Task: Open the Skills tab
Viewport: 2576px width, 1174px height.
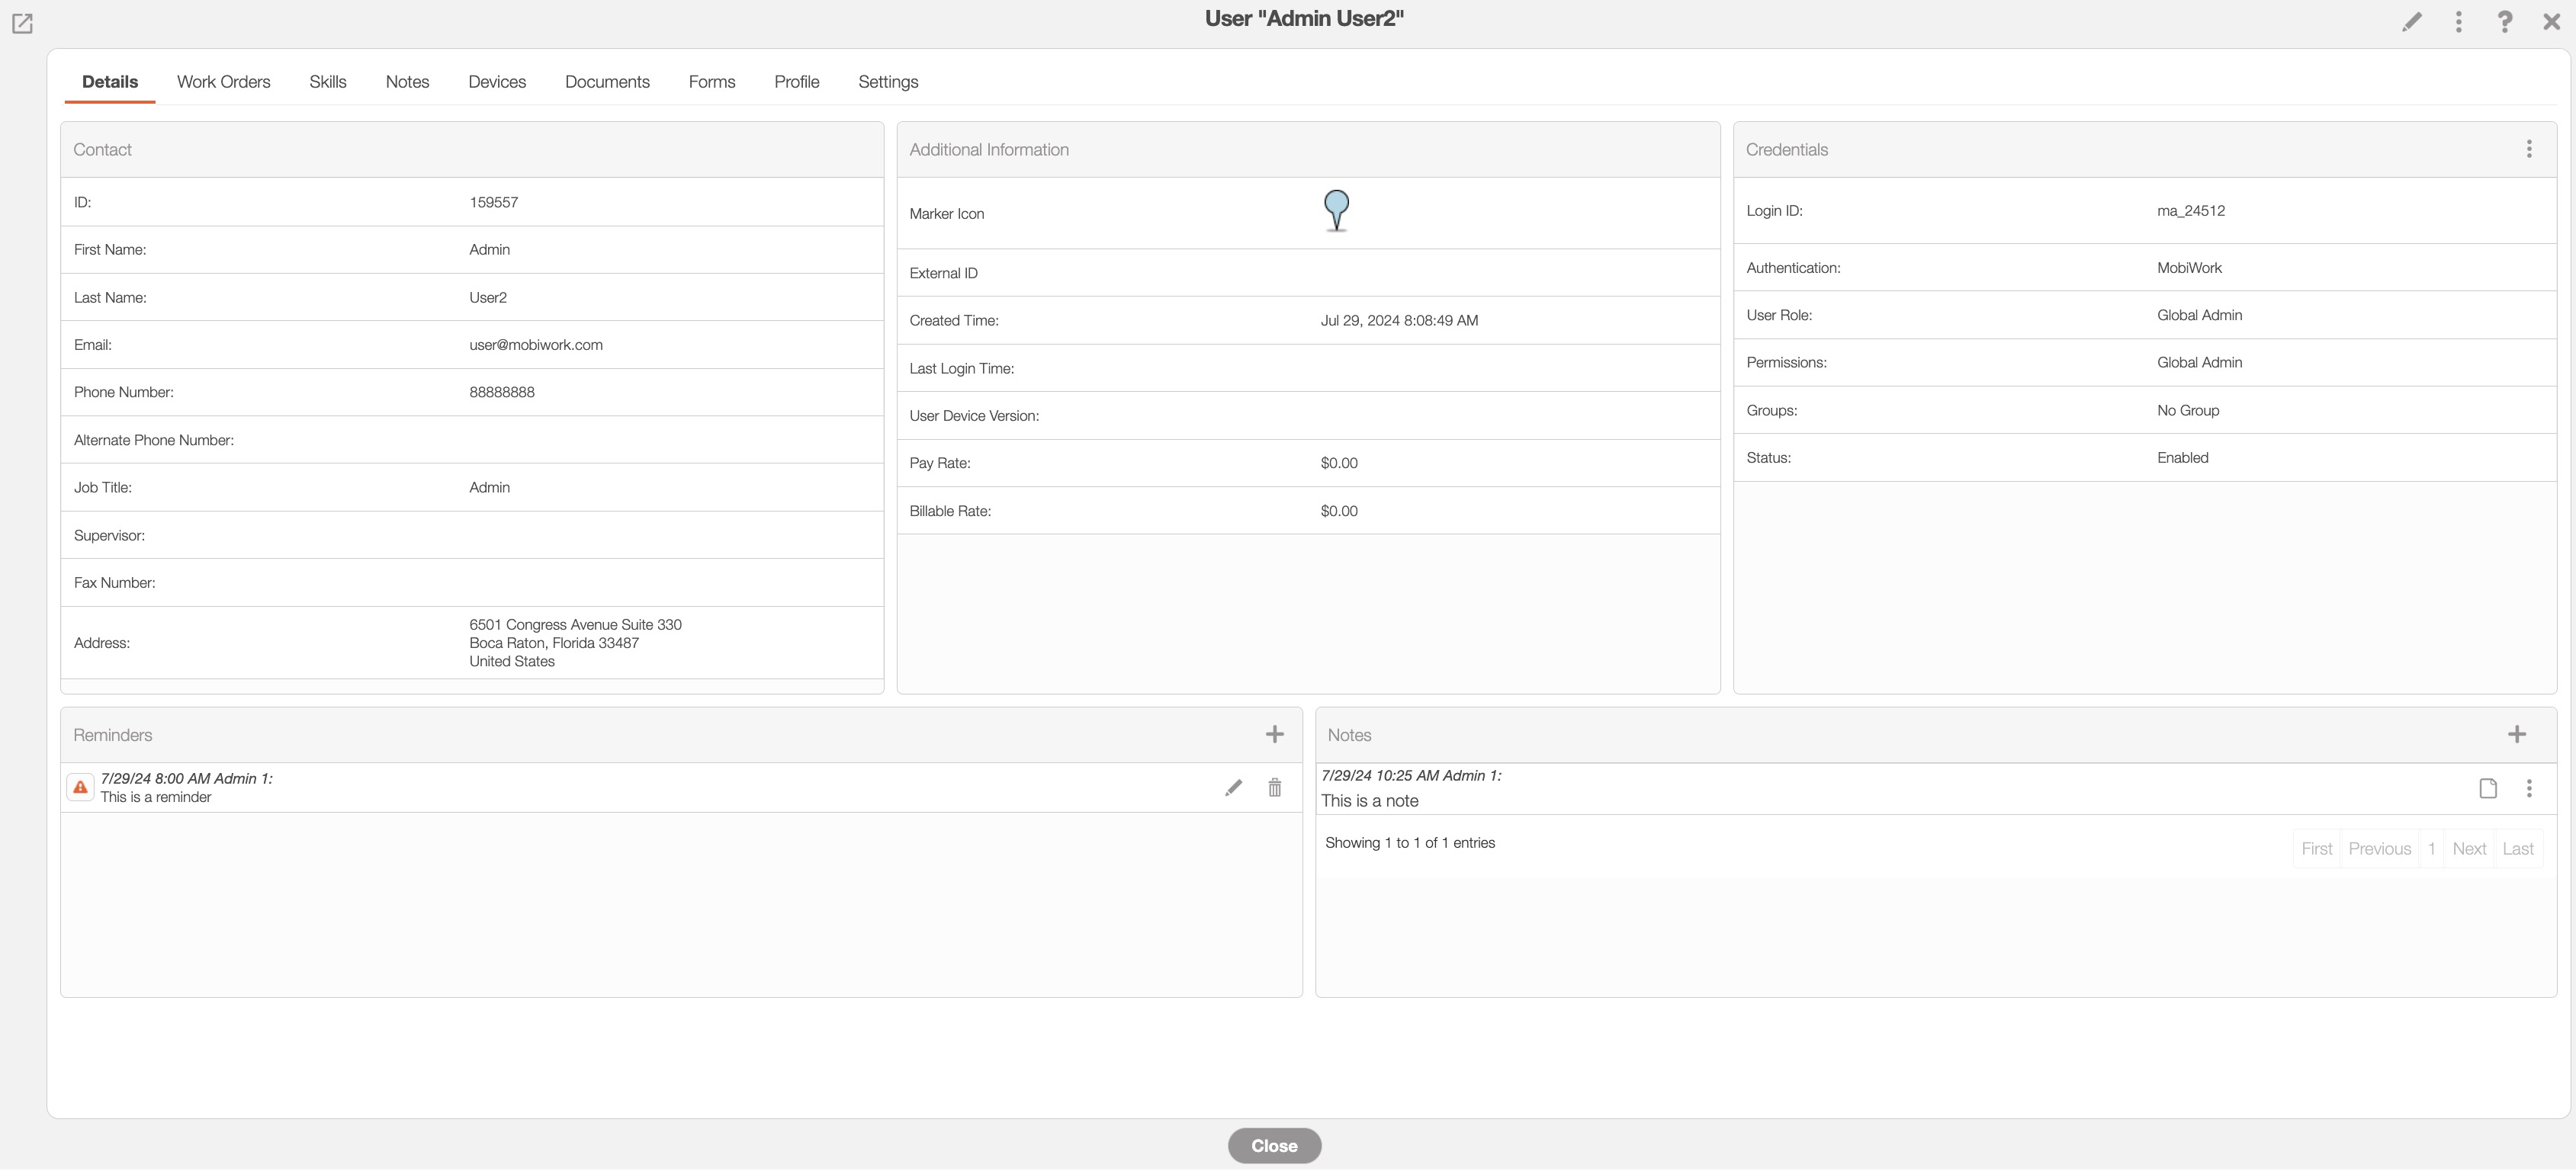Action: [x=327, y=82]
